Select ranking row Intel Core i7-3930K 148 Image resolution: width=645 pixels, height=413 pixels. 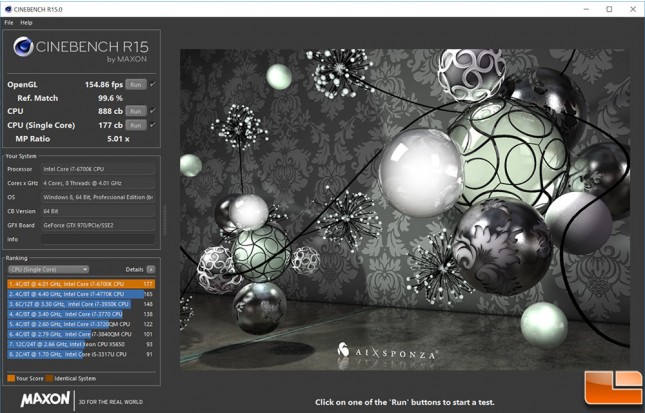tap(81, 304)
